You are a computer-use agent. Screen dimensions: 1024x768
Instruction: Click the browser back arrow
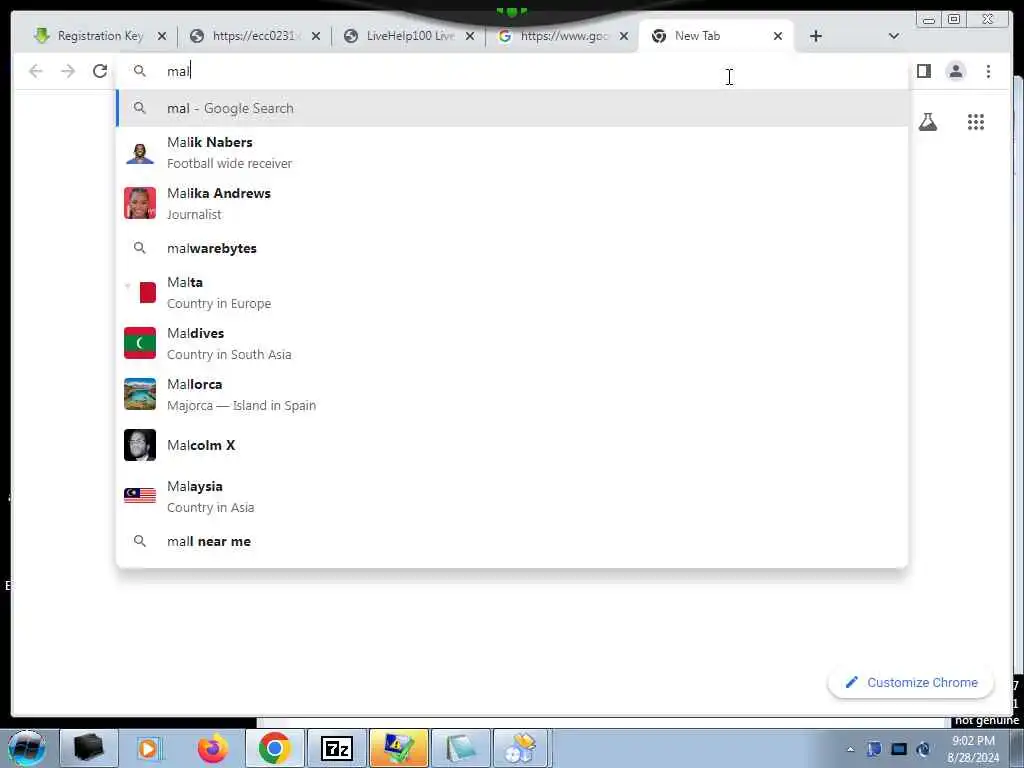coord(36,71)
